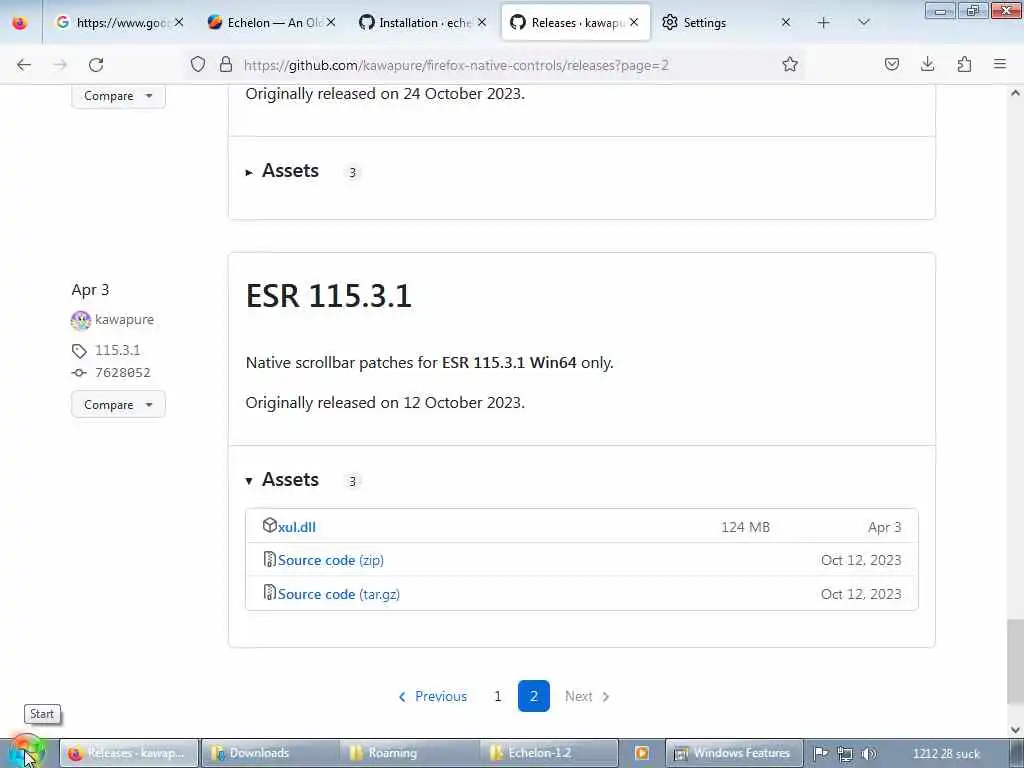Click the taskbar clock
1024x768 pixels.
pyautogui.click(x=946, y=754)
